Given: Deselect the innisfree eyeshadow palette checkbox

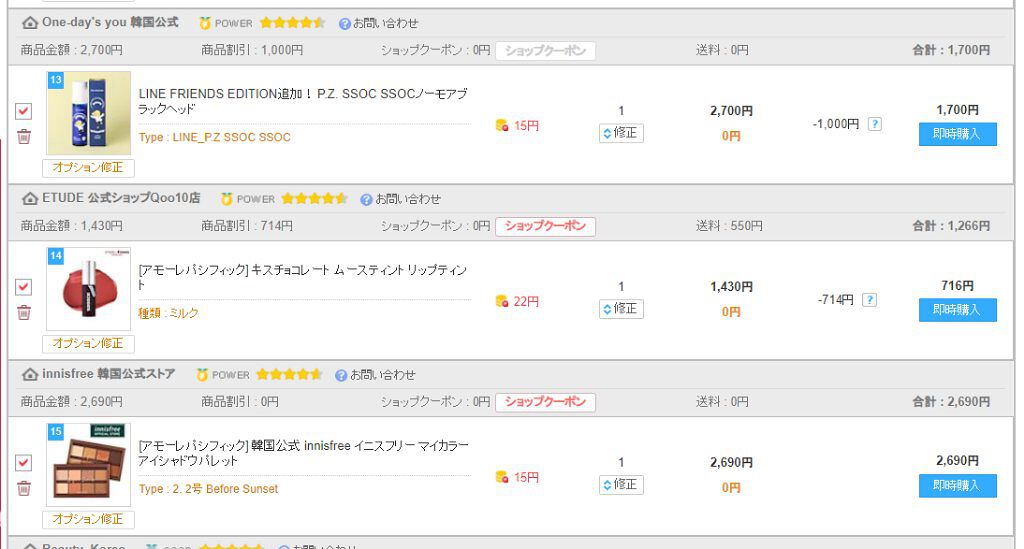Looking at the screenshot, I should click(24, 463).
